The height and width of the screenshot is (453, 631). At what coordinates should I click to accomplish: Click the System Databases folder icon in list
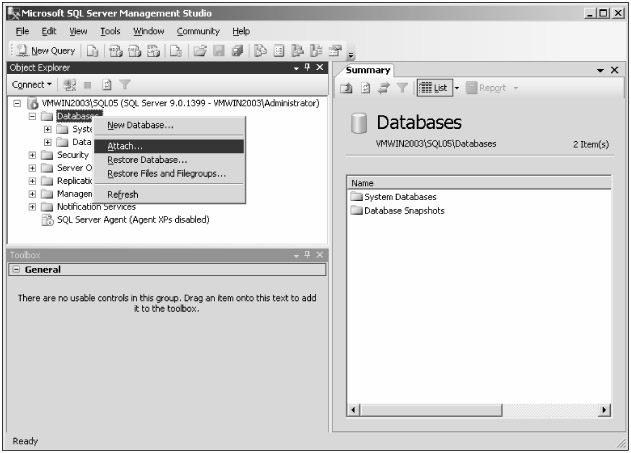(357, 197)
